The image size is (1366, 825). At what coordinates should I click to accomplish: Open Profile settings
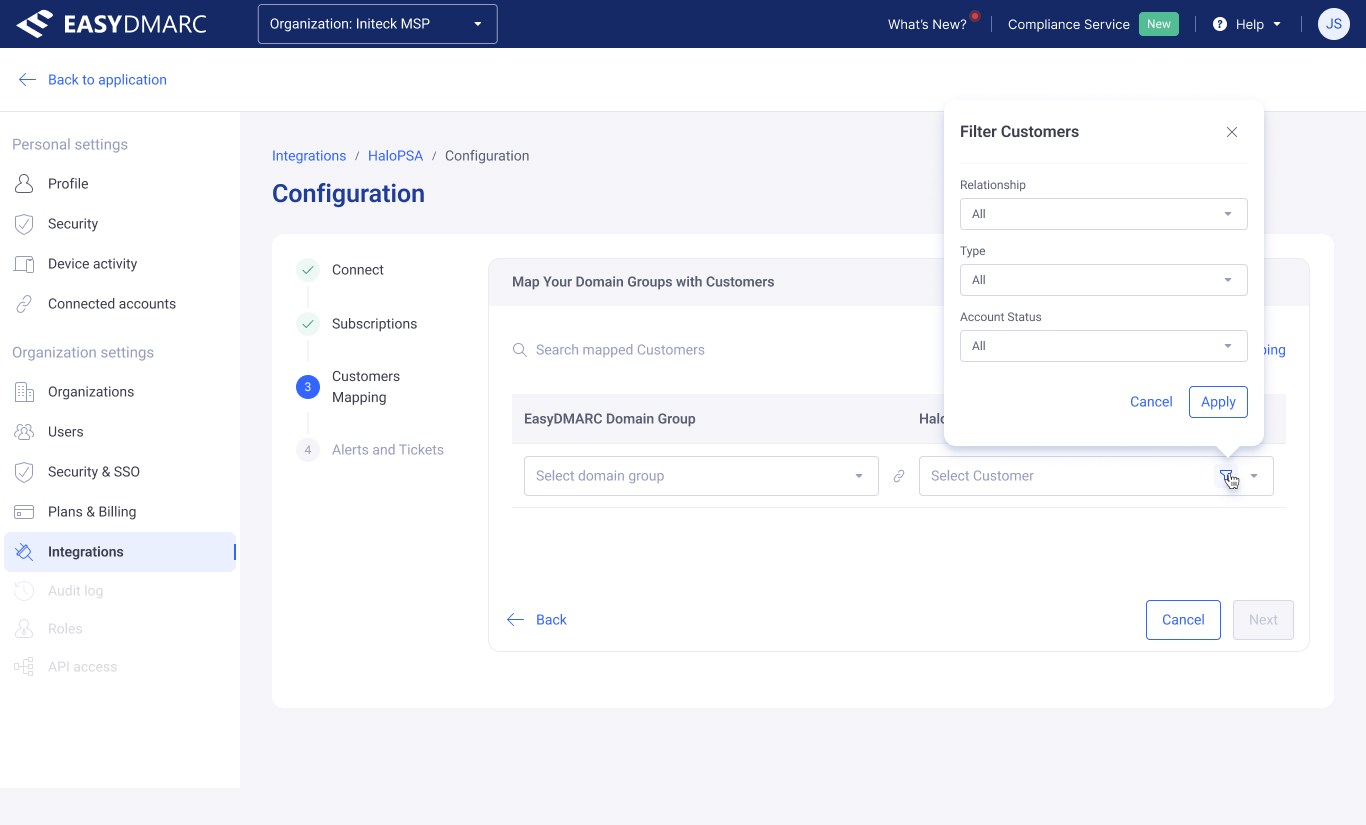pyautogui.click(x=68, y=184)
